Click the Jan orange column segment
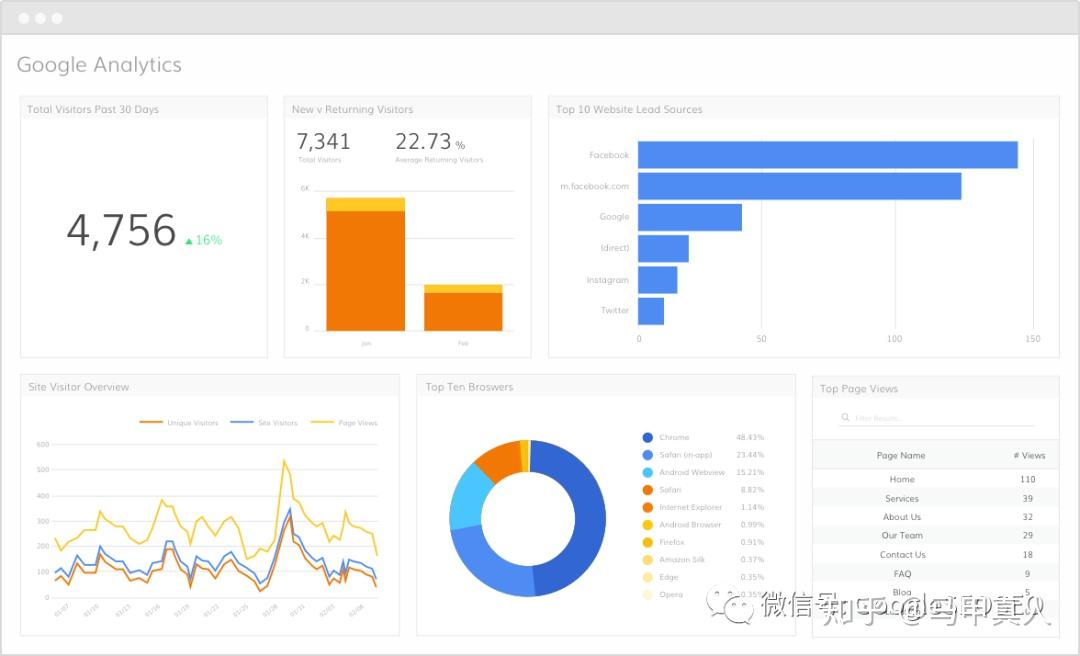The width and height of the screenshot is (1080, 656). (365, 271)
